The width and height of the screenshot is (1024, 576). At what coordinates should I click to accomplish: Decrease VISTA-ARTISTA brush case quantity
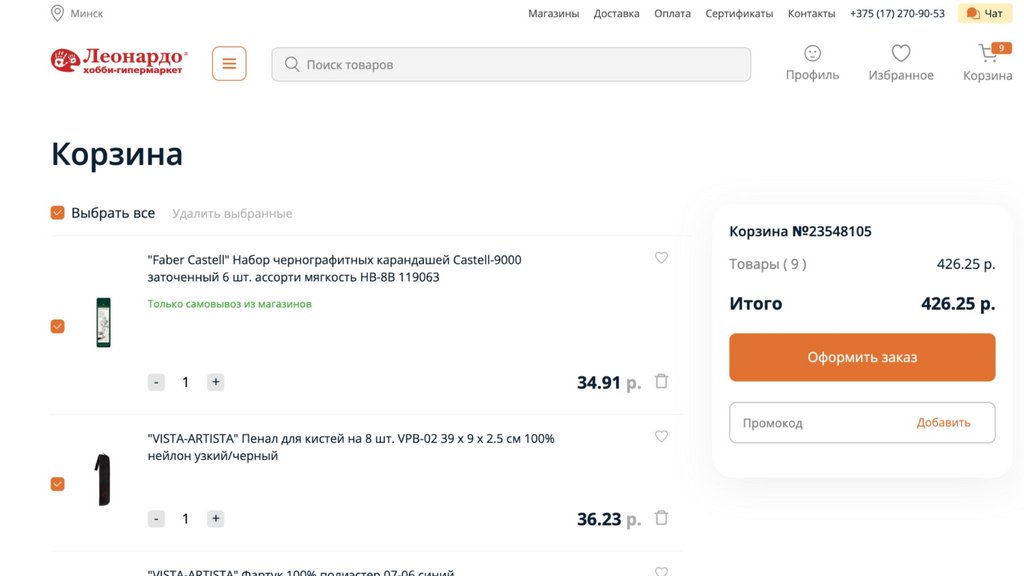(156, 519)
